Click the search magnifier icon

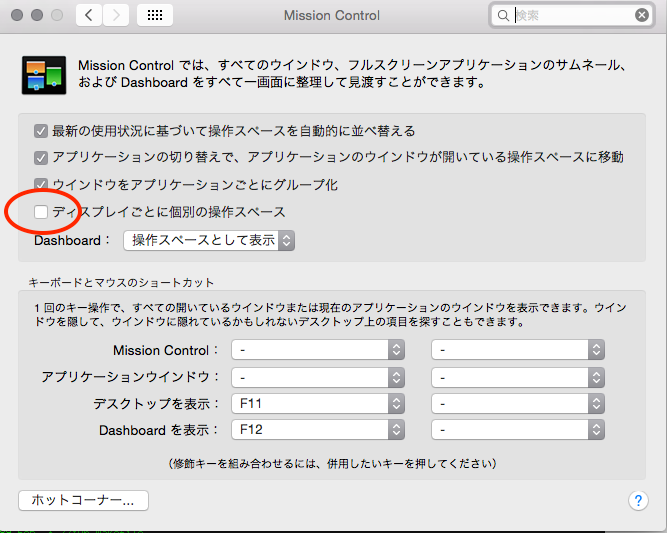click(x=503, y=16)
